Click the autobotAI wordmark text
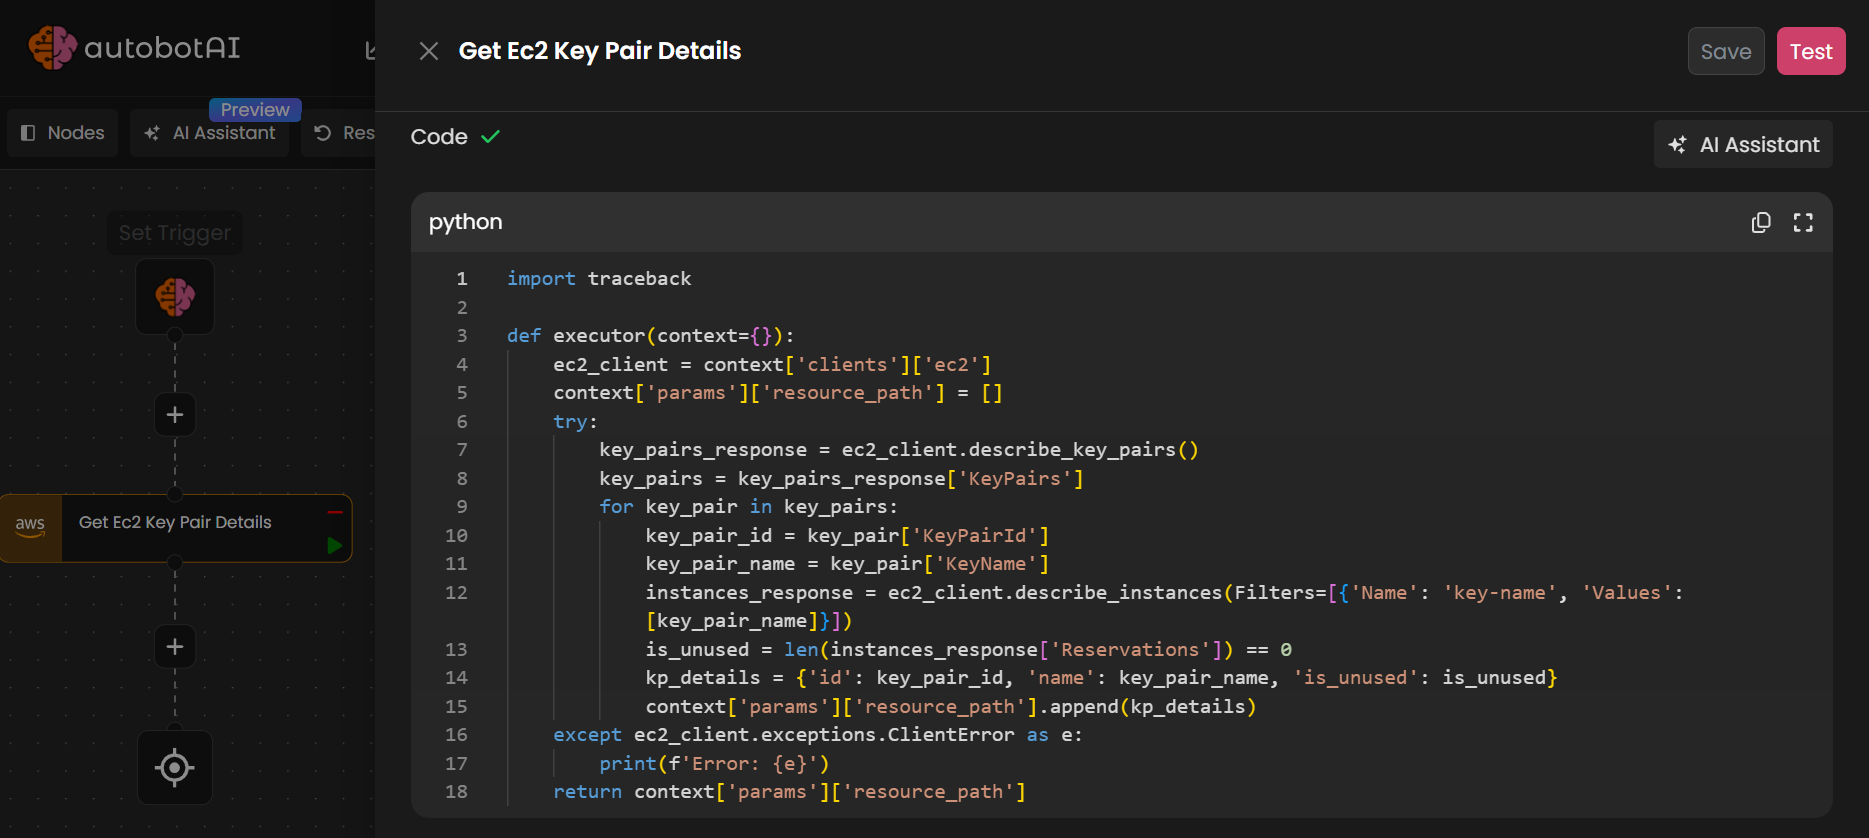 pyautogui.click(x=162, y=48)
